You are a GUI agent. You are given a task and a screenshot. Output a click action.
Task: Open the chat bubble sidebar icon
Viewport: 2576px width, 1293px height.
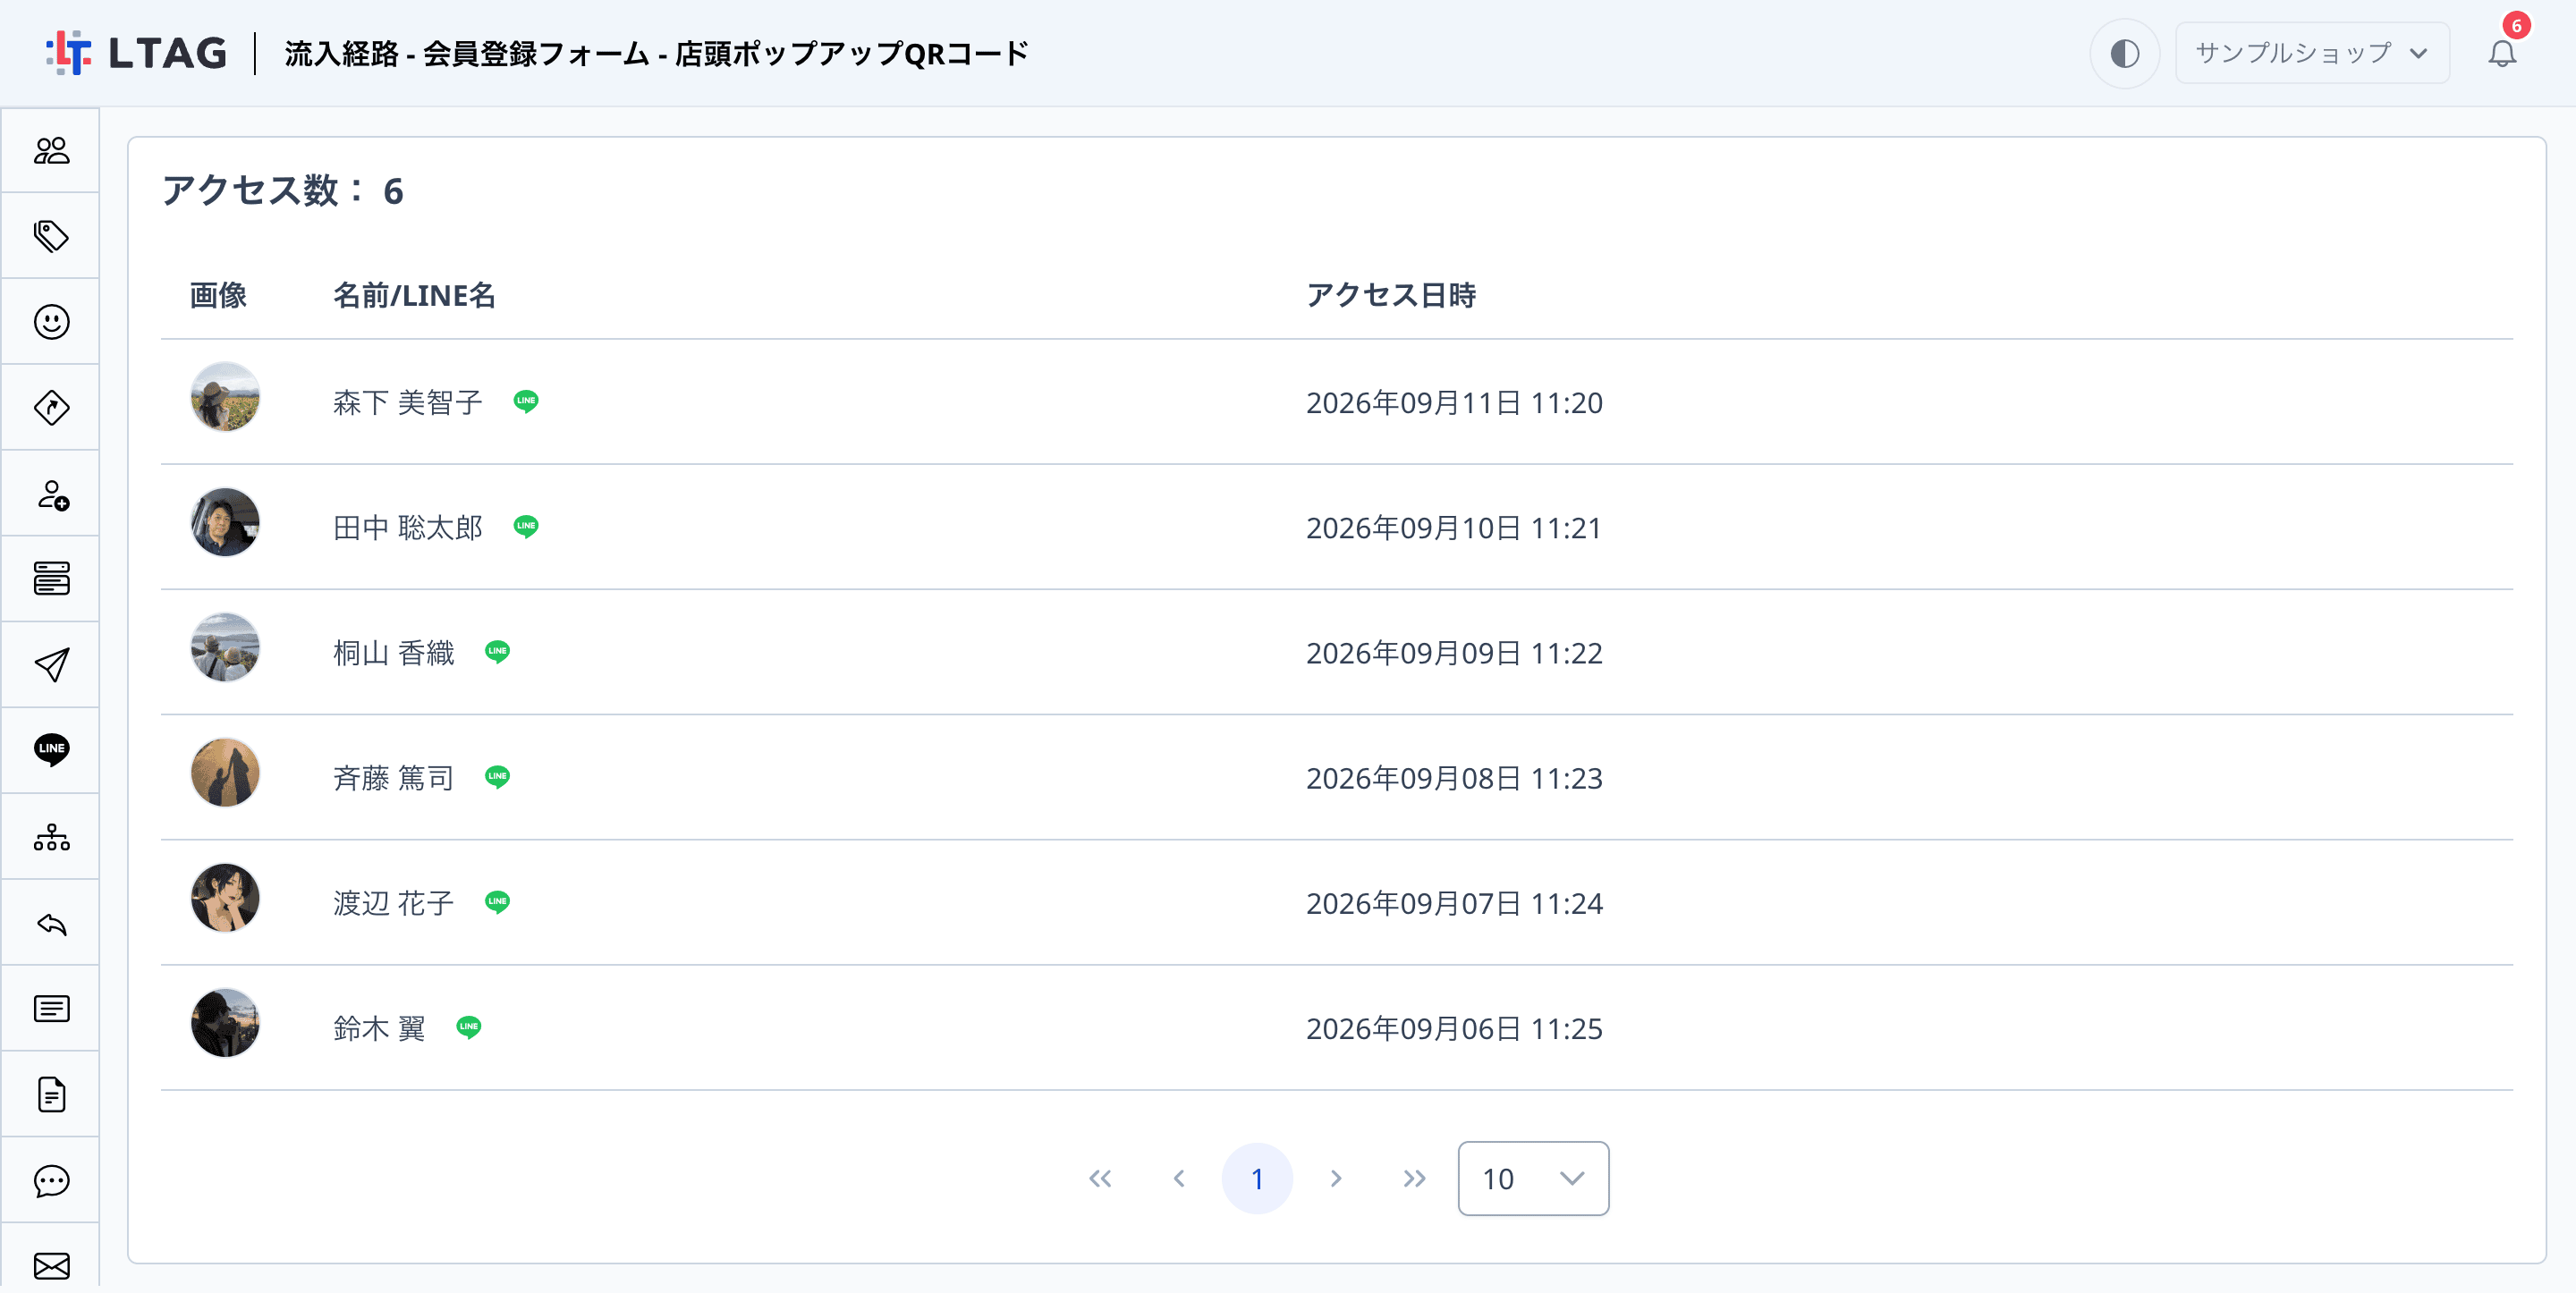pos(51,1180)
